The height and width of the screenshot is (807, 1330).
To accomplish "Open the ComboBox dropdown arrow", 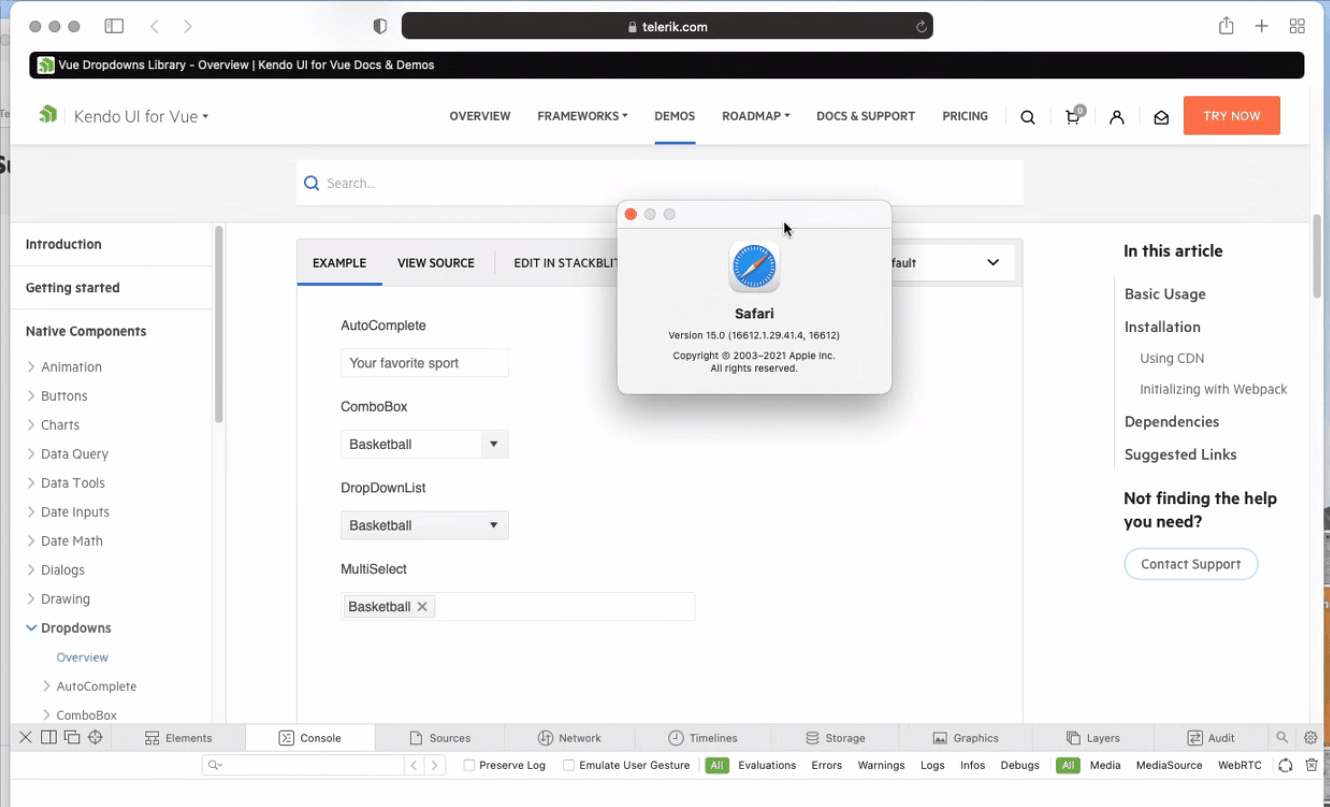I will click(x=493, y=444).
